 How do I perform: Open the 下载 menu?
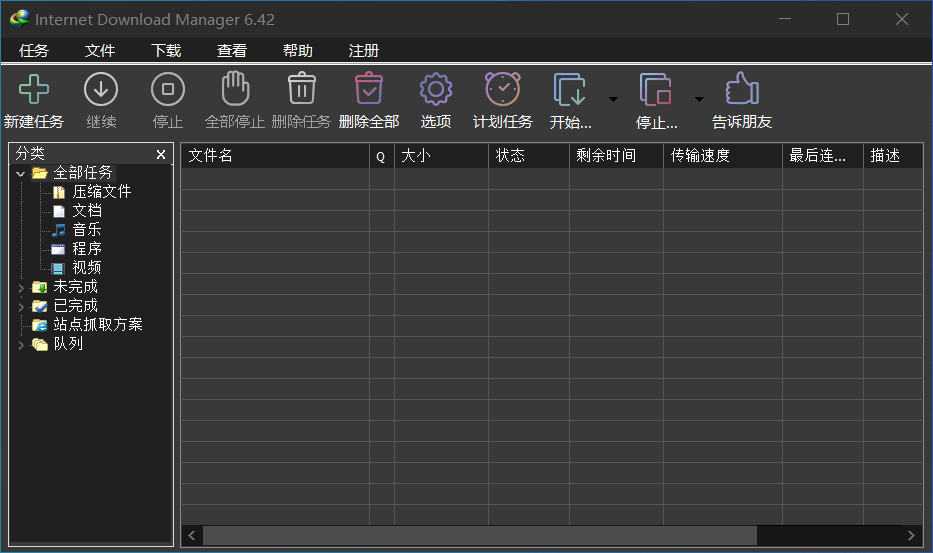[x=166, y=51]
